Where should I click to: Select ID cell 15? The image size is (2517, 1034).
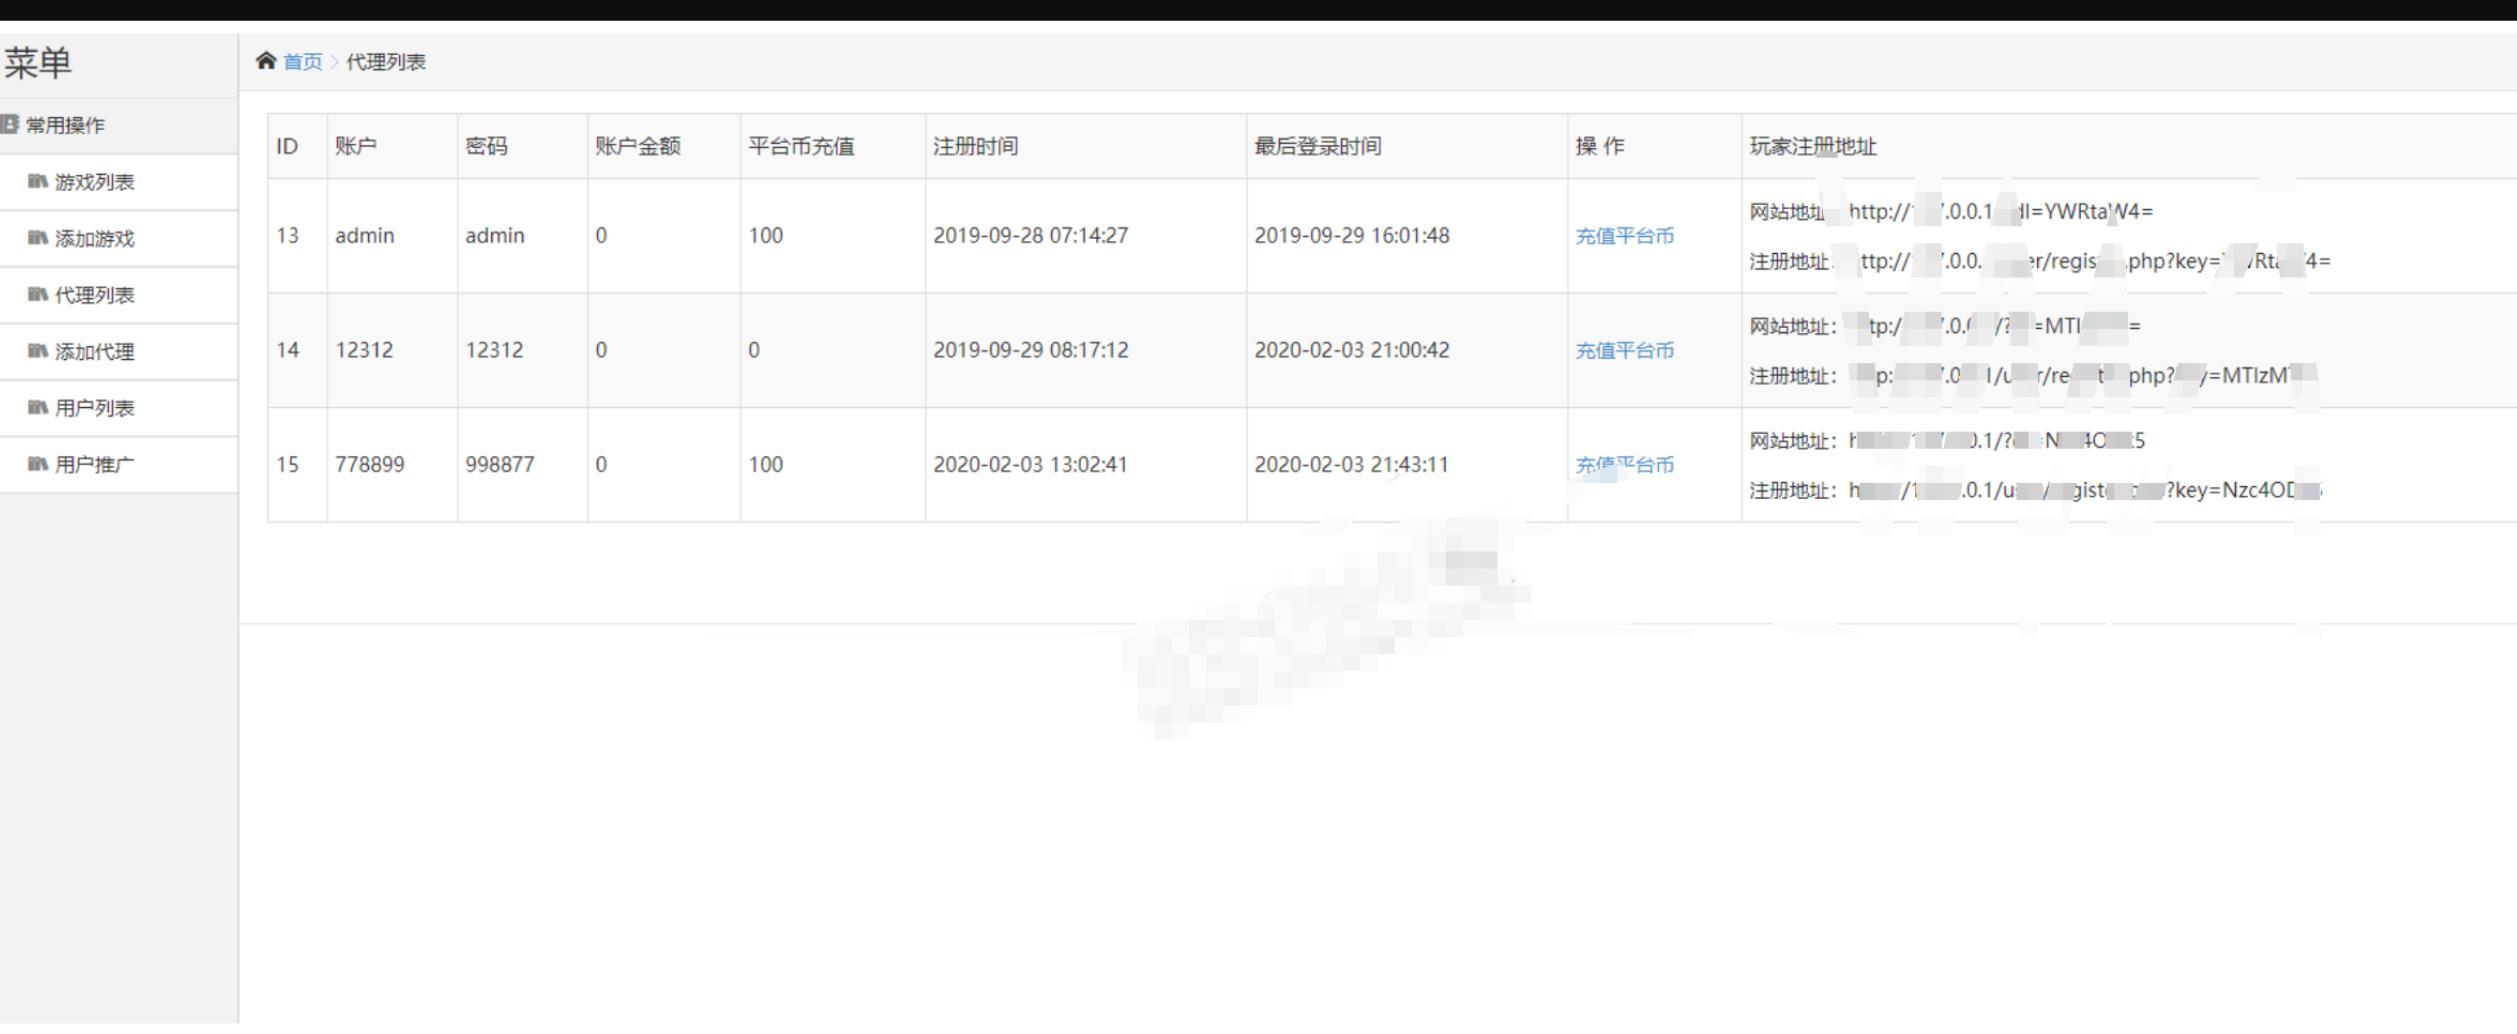[288, 465]
